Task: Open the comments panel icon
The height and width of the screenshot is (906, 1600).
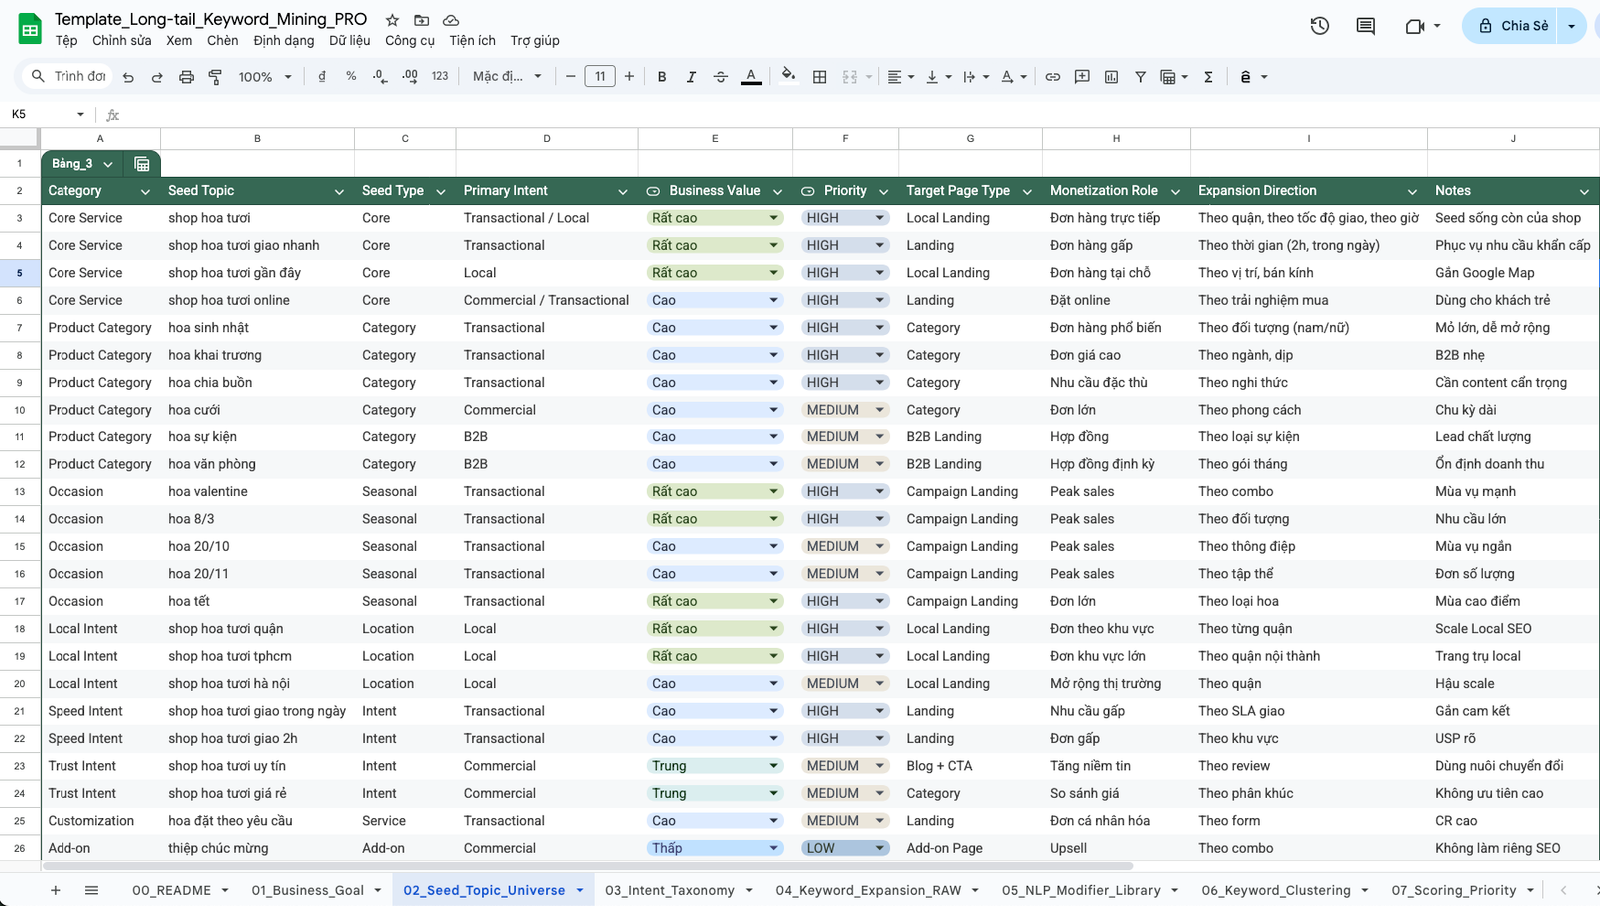Action: coord(1365,26)
